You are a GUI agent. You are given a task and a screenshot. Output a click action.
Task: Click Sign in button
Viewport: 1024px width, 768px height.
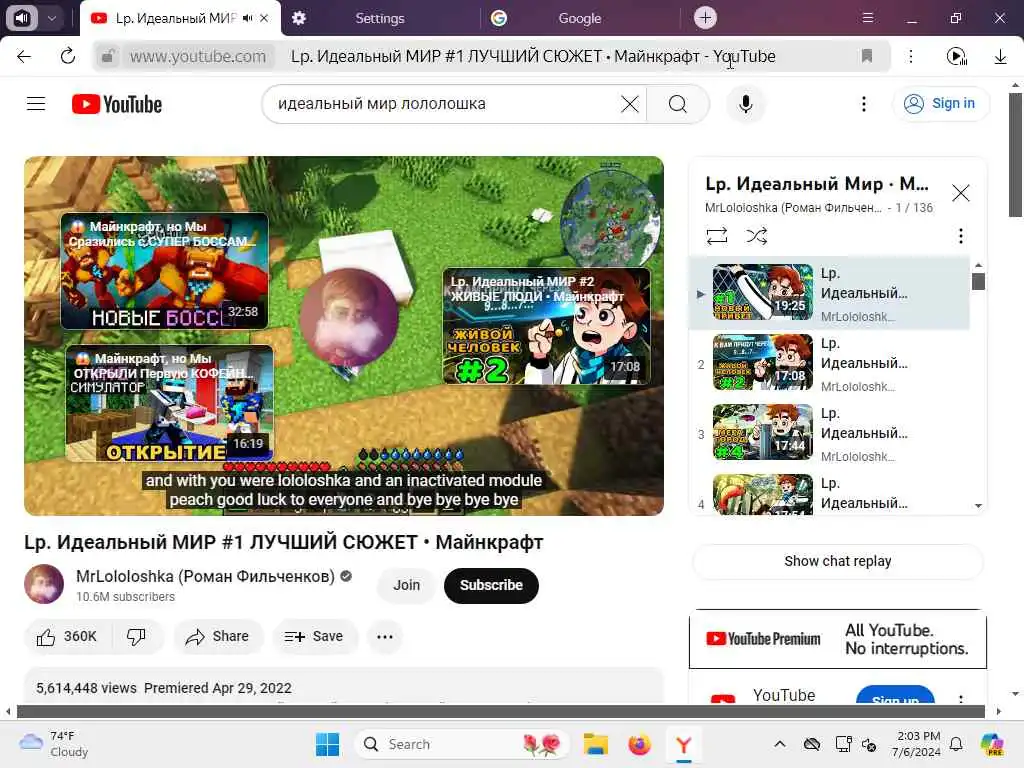pyautogui.click(x=940, y=103)
